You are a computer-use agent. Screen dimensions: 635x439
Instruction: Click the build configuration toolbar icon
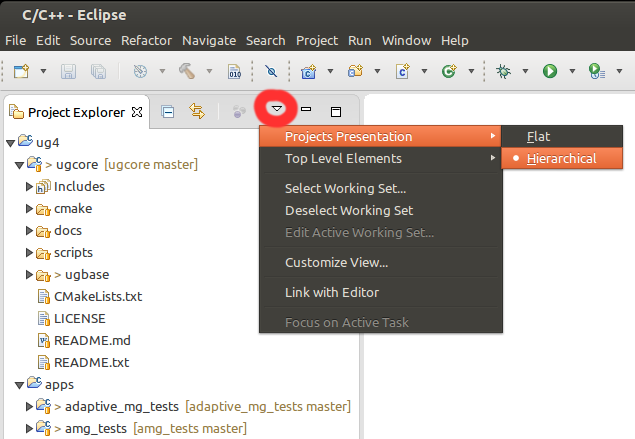140,71
